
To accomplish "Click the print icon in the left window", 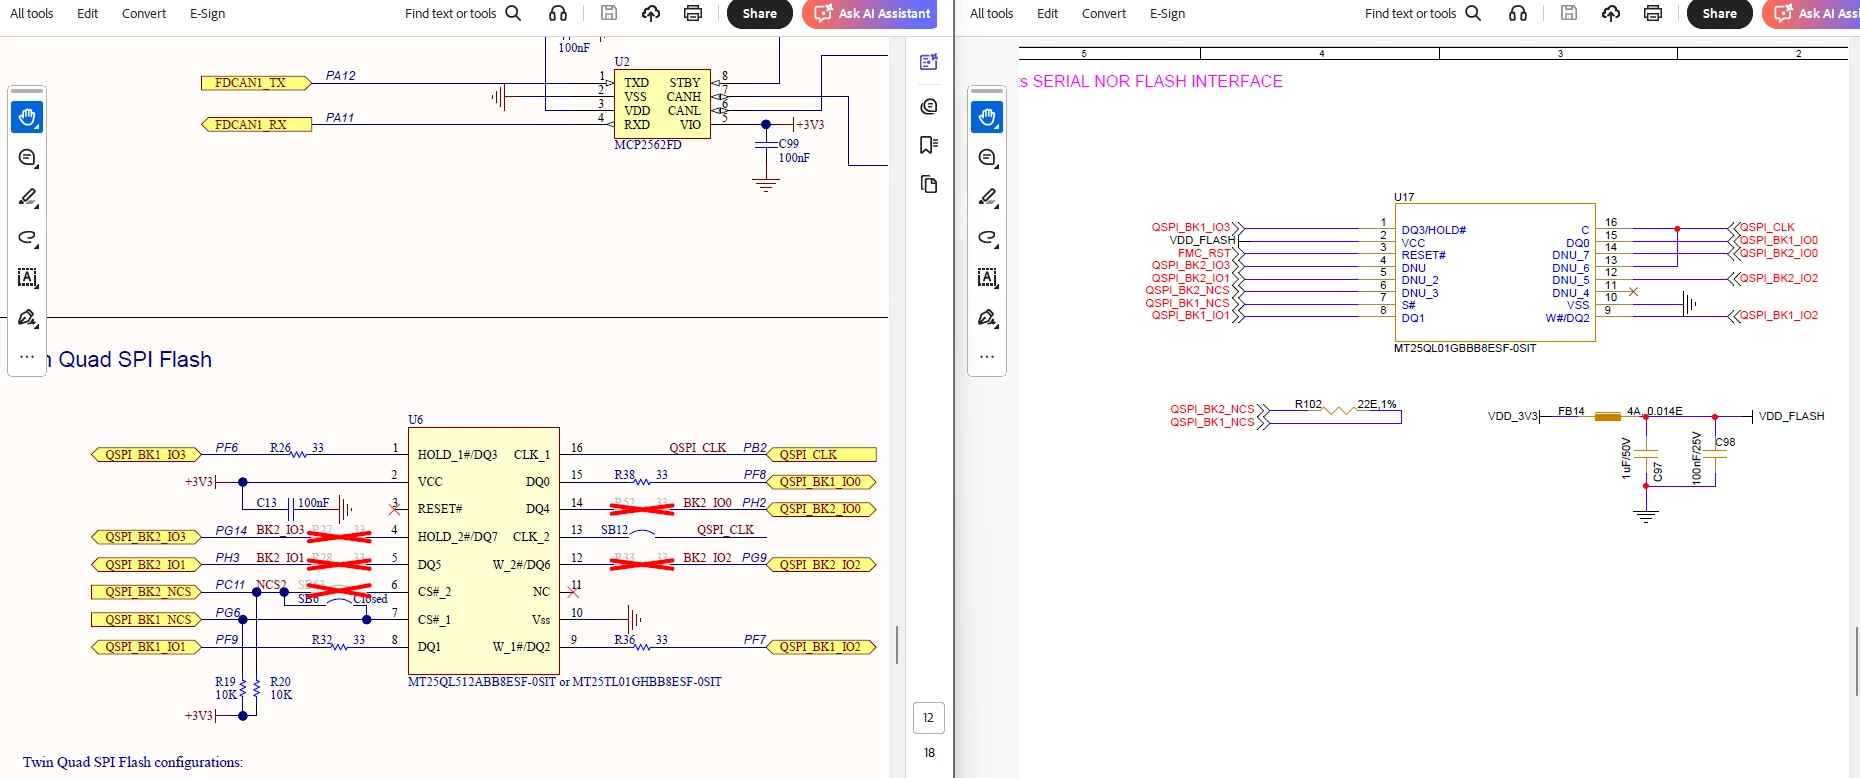I will (x=692, y=13).
